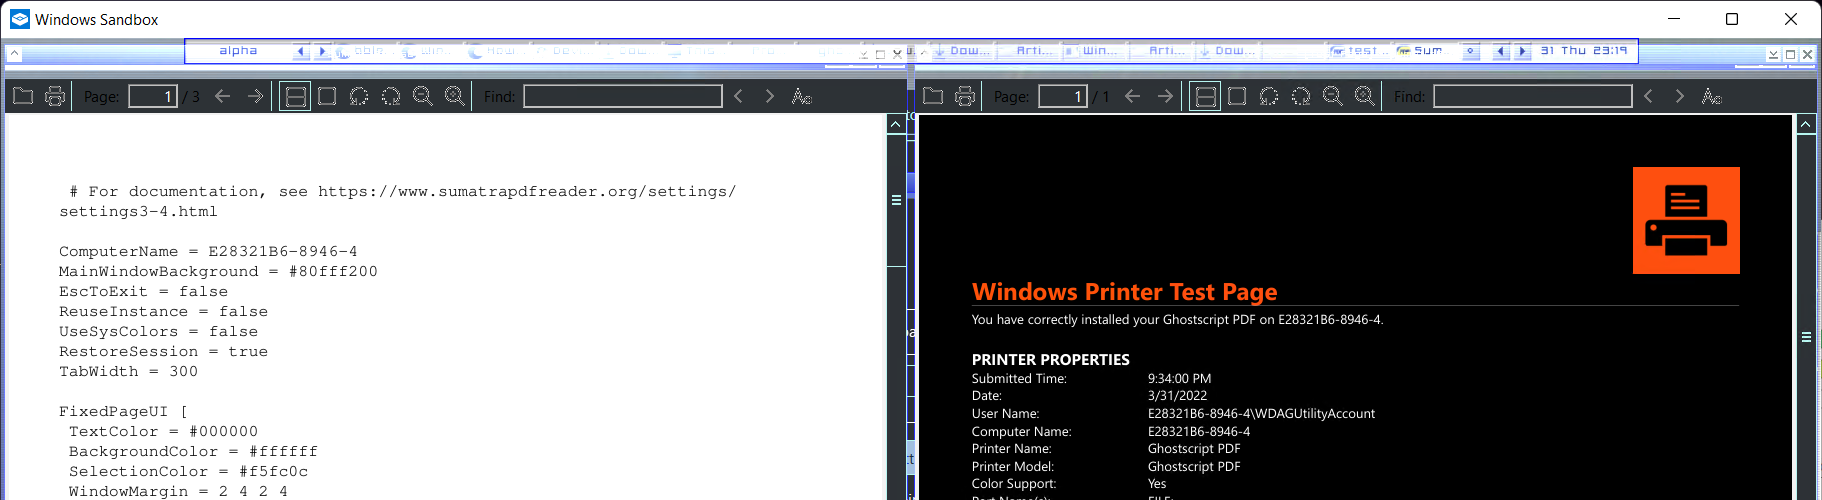Go to next page in Printer Test Page window
Screen dimensions: 1822x500
tap(1165, 96)
